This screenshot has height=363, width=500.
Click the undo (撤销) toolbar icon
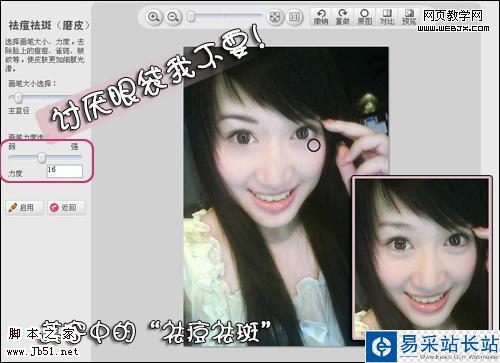coord(321,17)
